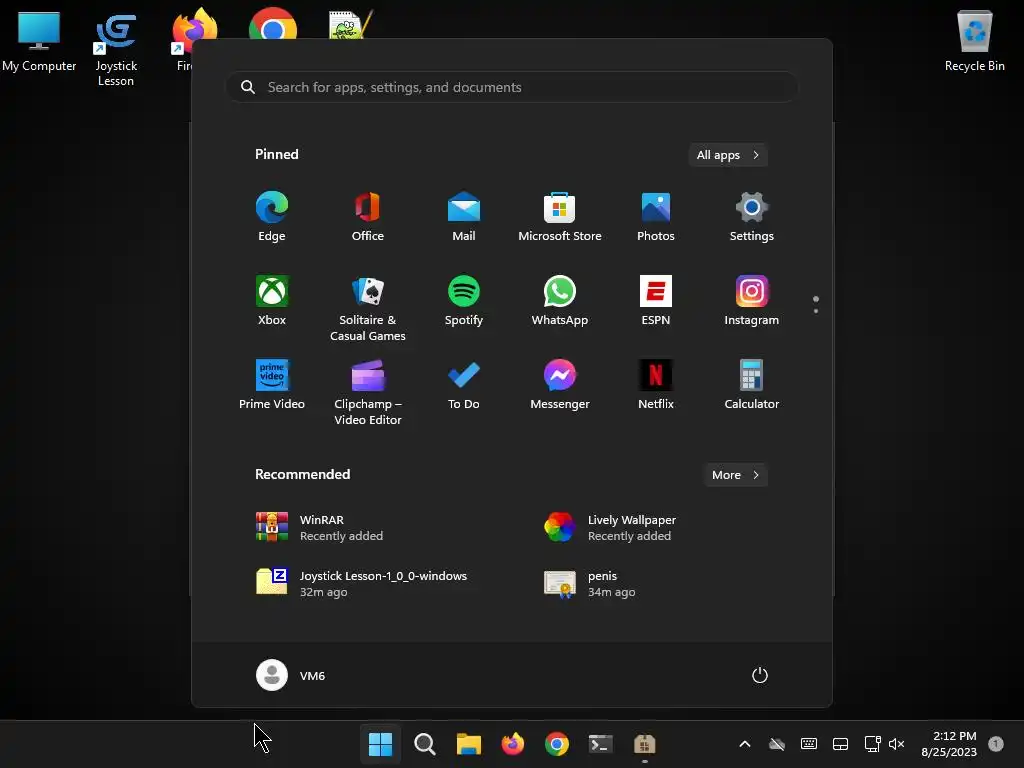Open Instagram
Screen dimensions: 1024x768
click(752, 300)
